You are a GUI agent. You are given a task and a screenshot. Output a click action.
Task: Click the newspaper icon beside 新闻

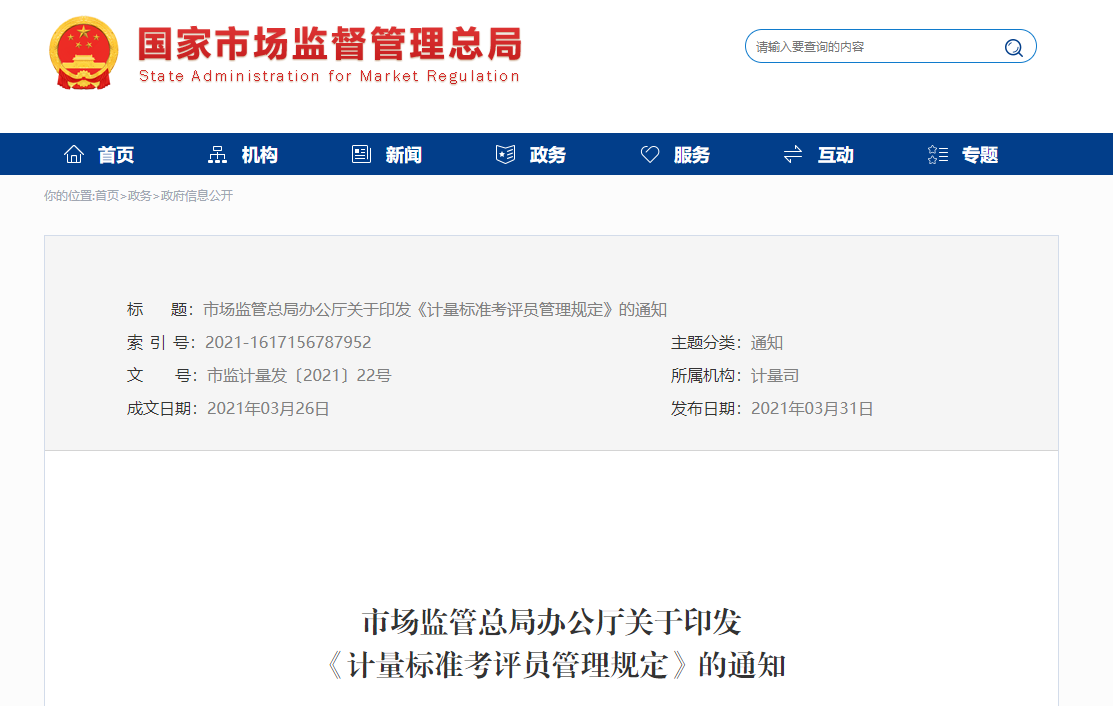point(361,154)
